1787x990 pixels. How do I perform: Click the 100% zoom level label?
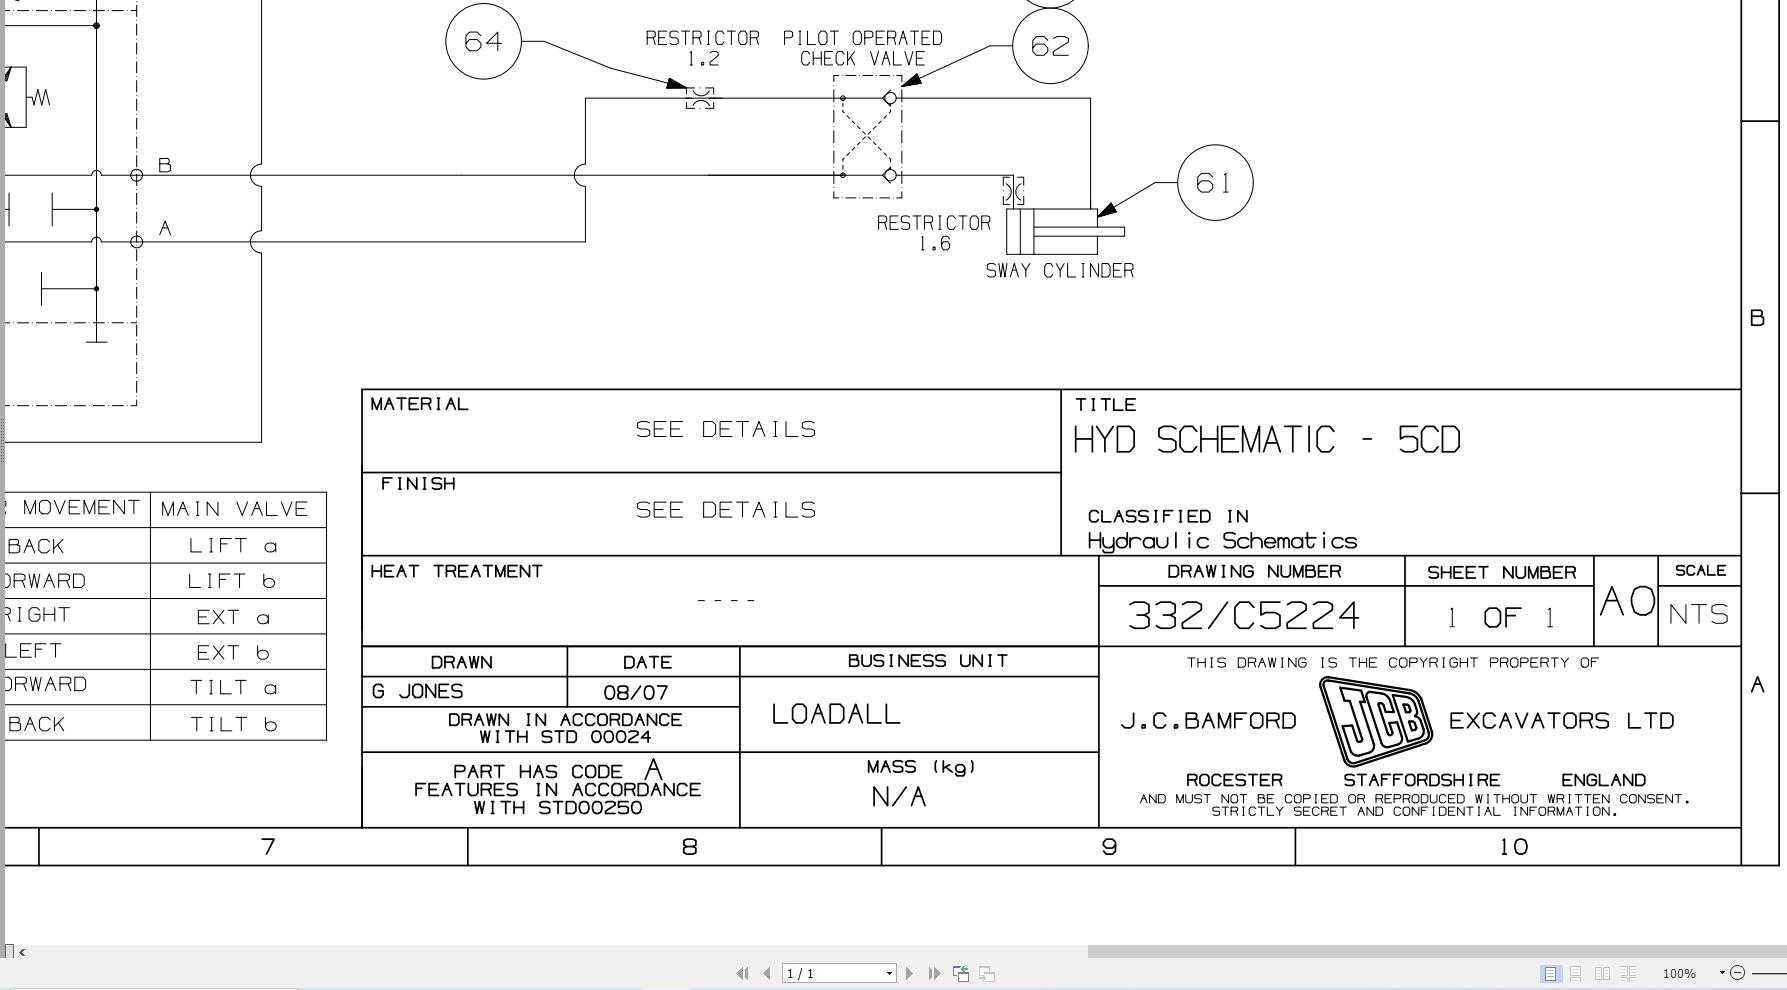coord(1679,973)
